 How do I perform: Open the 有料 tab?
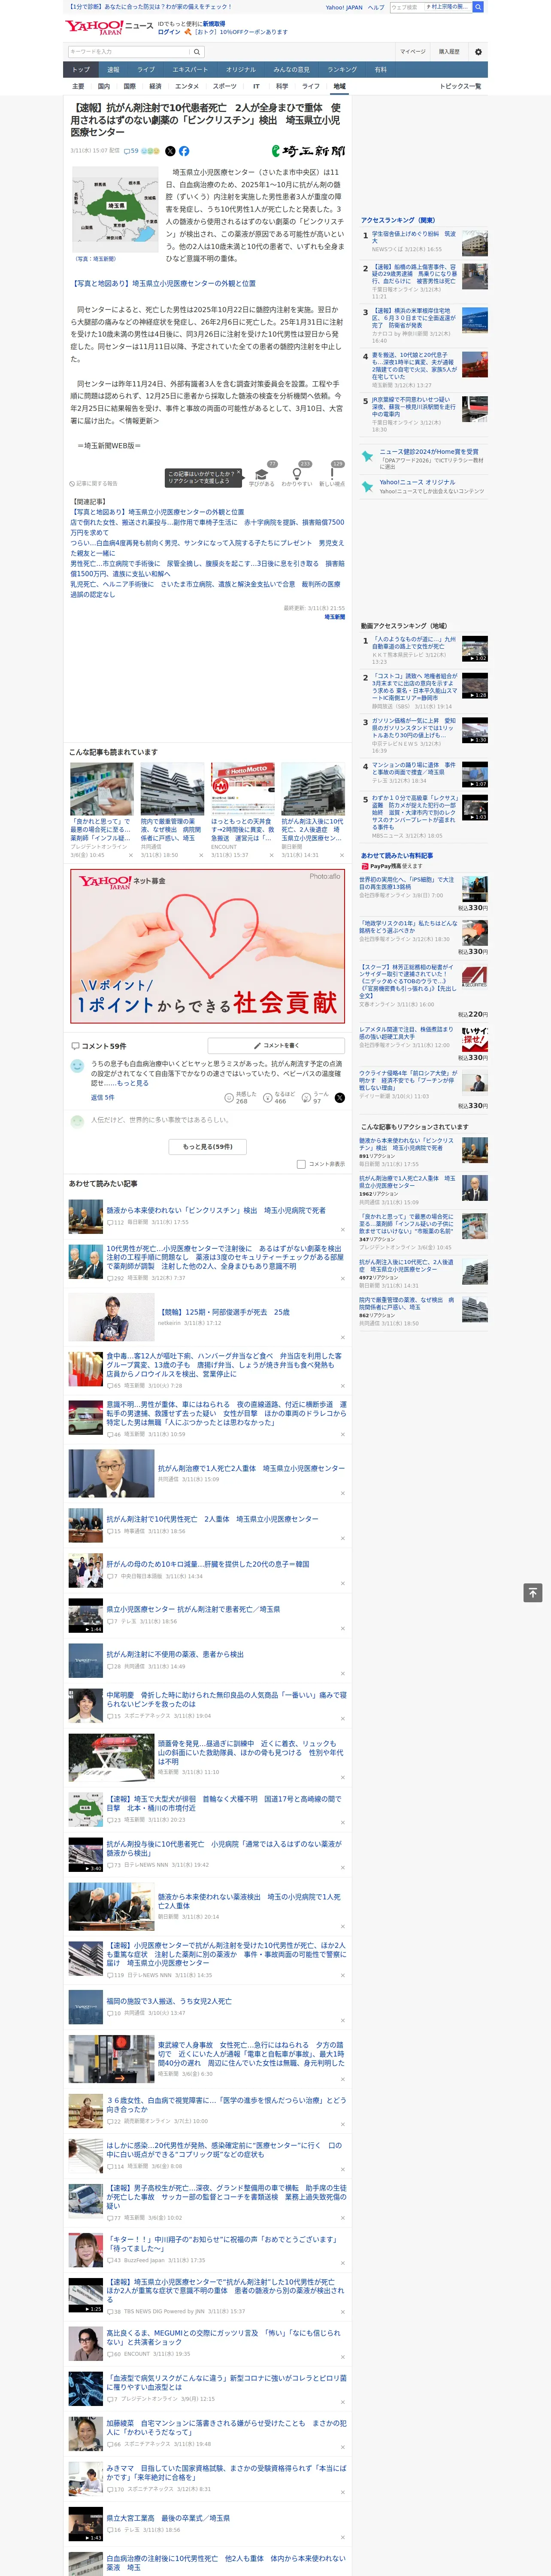pyautogui.click(x=381, y=70)
